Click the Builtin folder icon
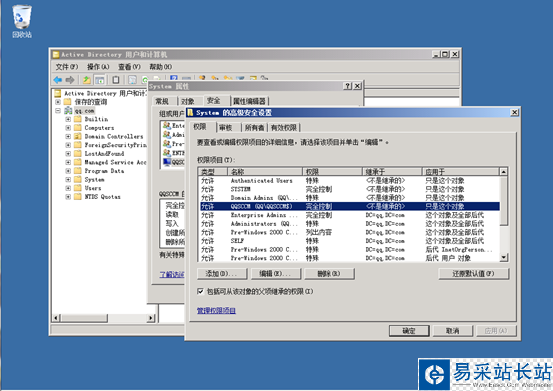The width and height of the screenshot is (553, 391). pyautogui.click(x=78, y=119)
